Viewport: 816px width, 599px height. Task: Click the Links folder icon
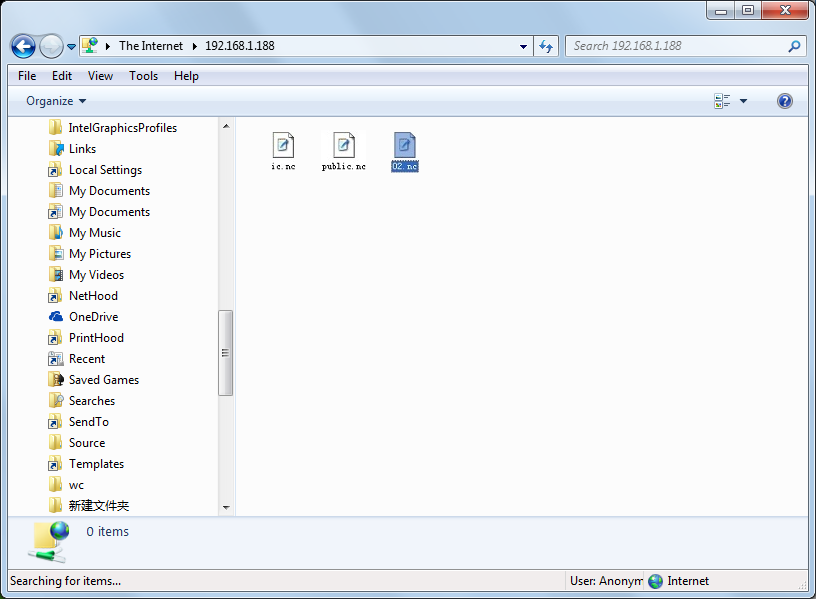56,148
